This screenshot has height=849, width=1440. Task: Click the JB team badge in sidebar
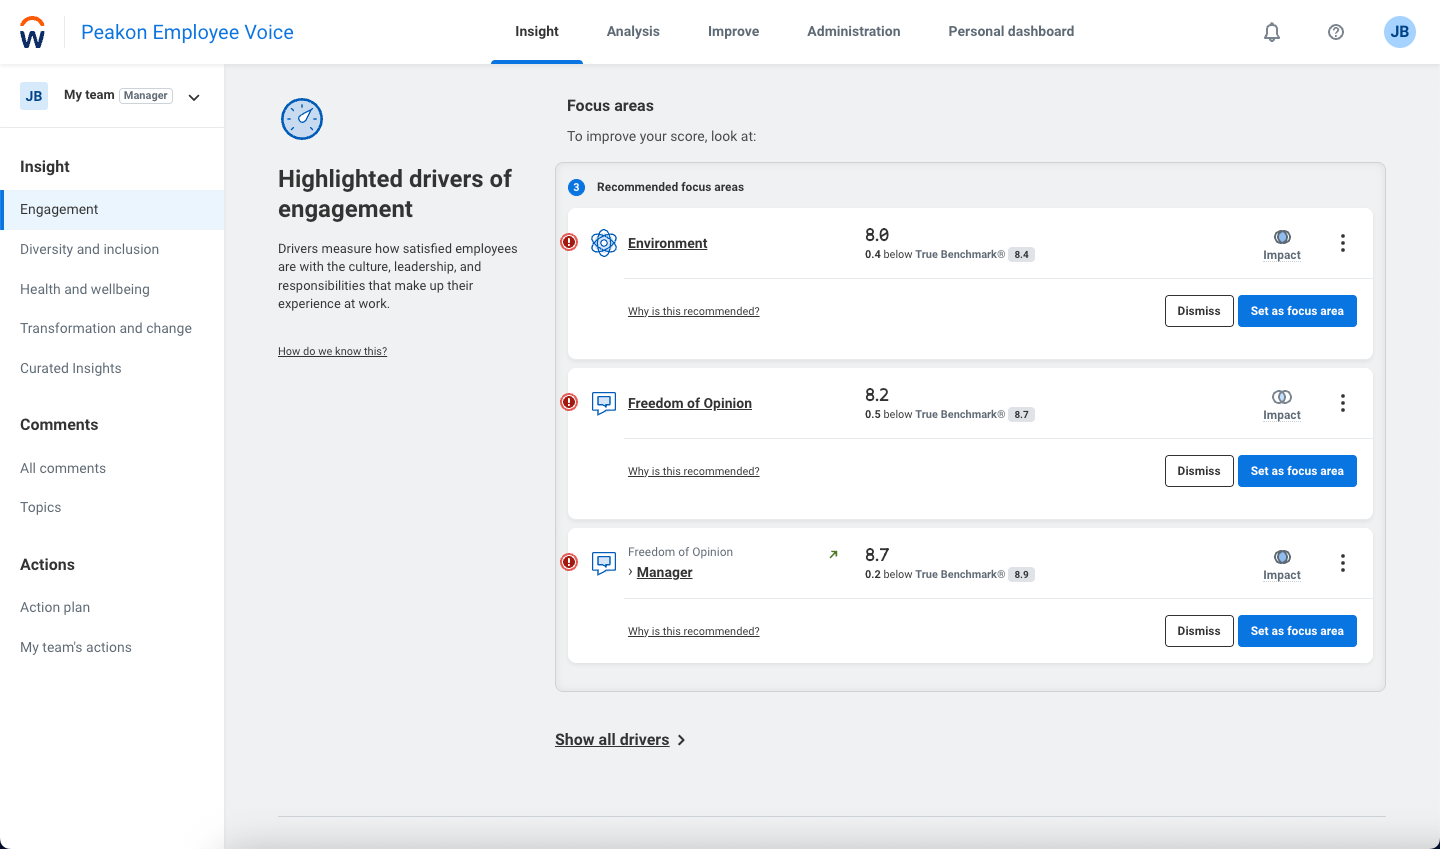[x=33, y=94]
